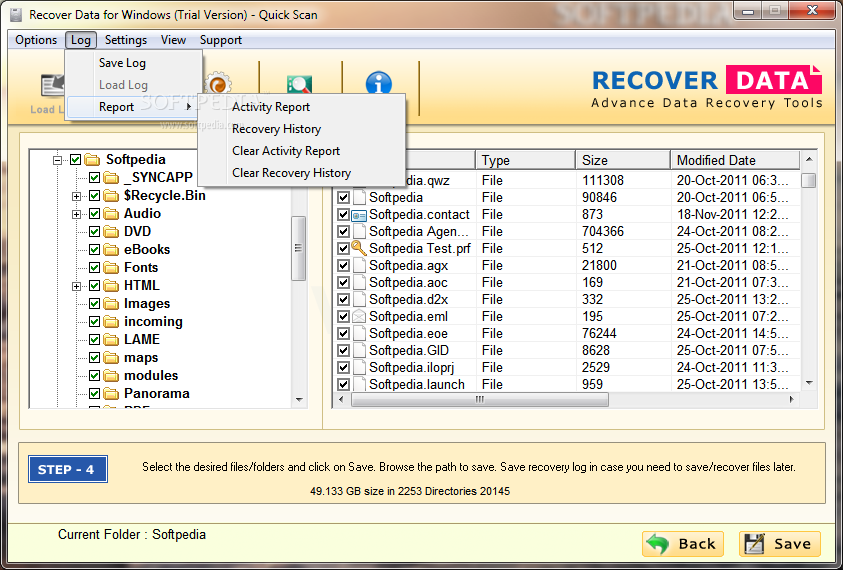Screen dimensions: 843x570
Task: Click the eBooks folder icon
Action: [x=111, y=250]
